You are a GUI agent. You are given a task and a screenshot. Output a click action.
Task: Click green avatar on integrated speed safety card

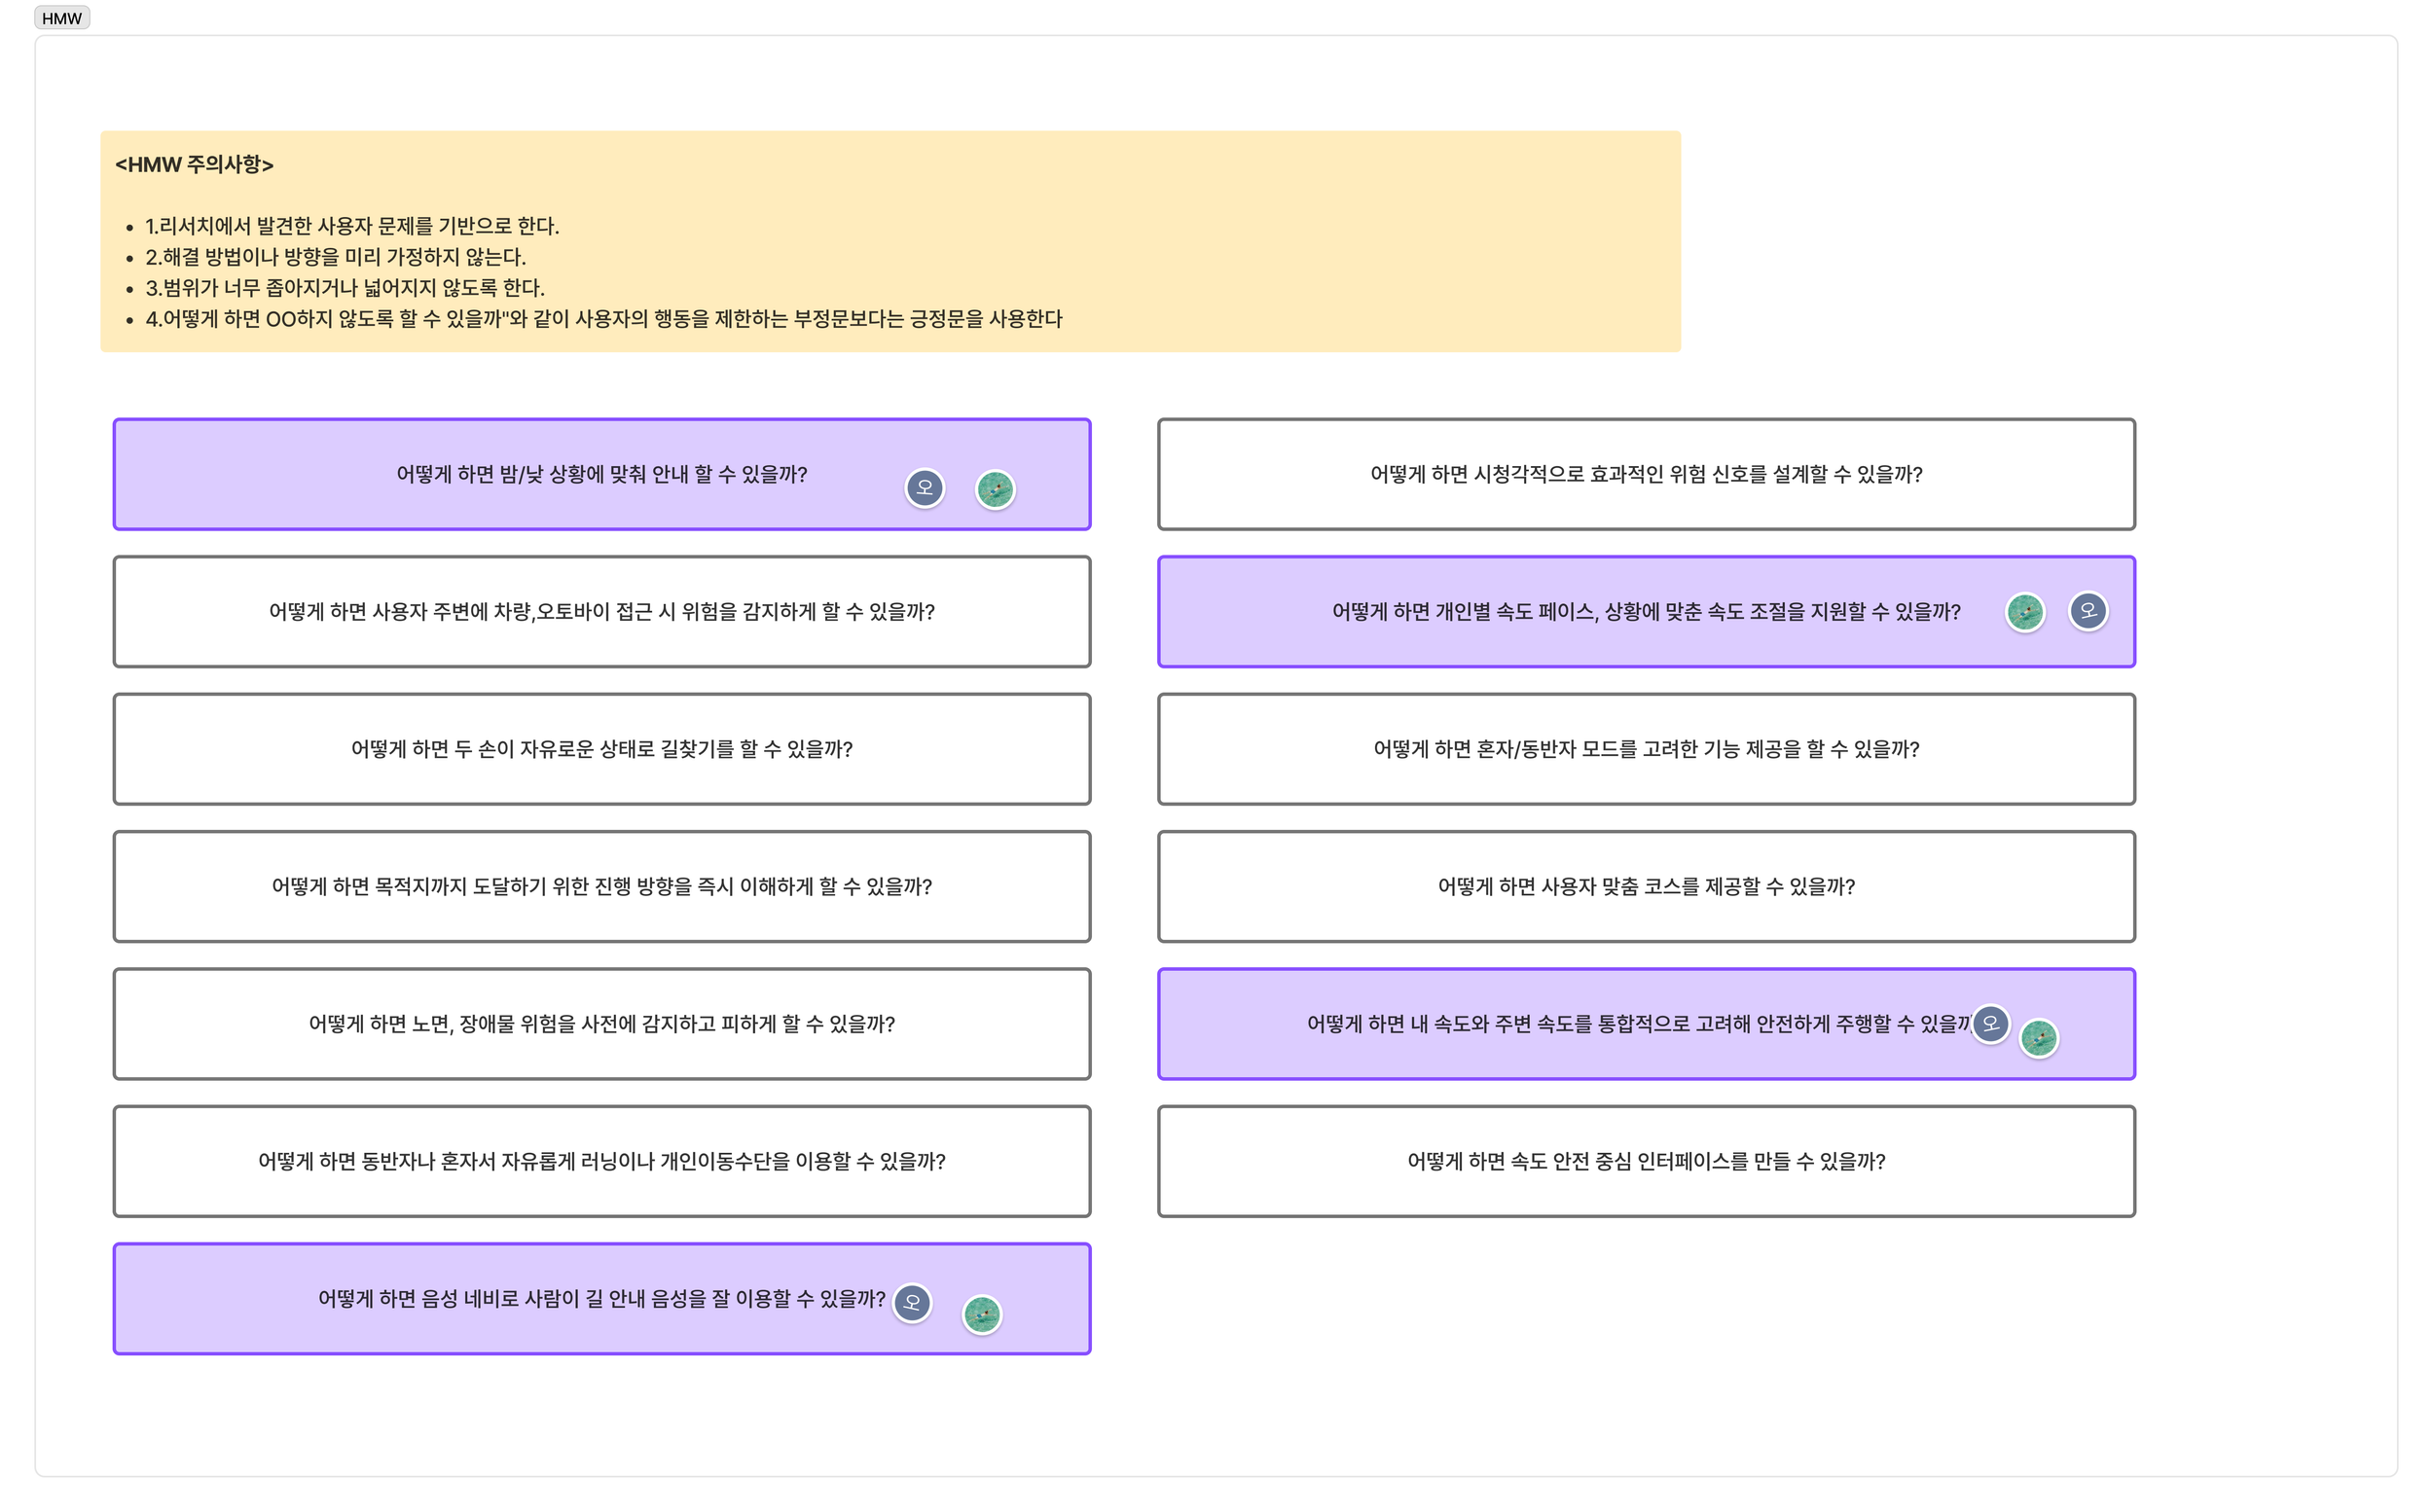click(2039, 1038)
